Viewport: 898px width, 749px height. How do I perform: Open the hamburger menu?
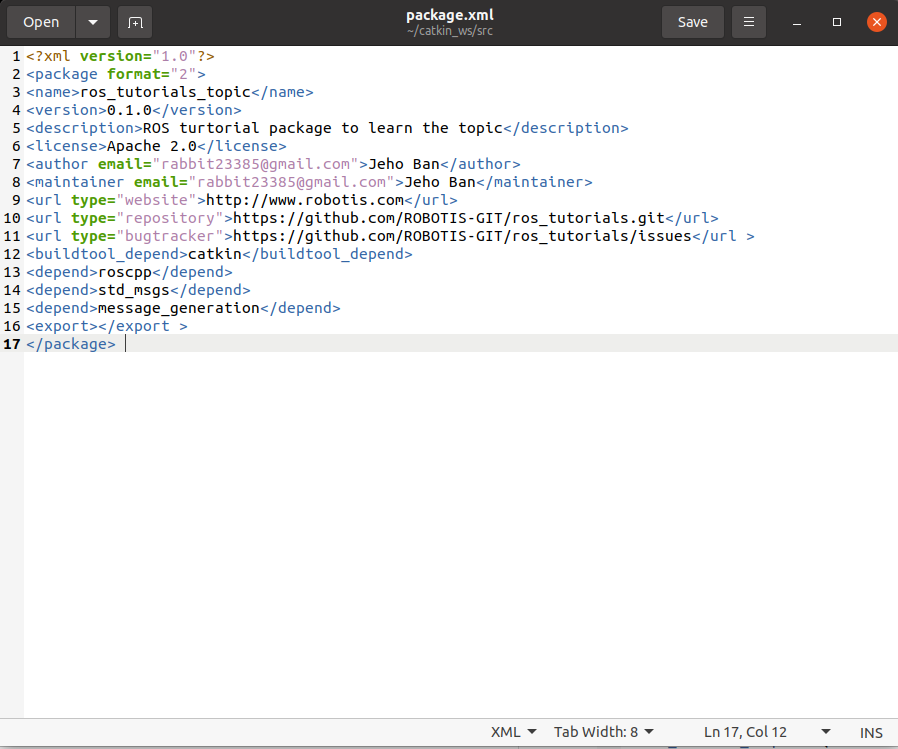(x=749, y=22)
